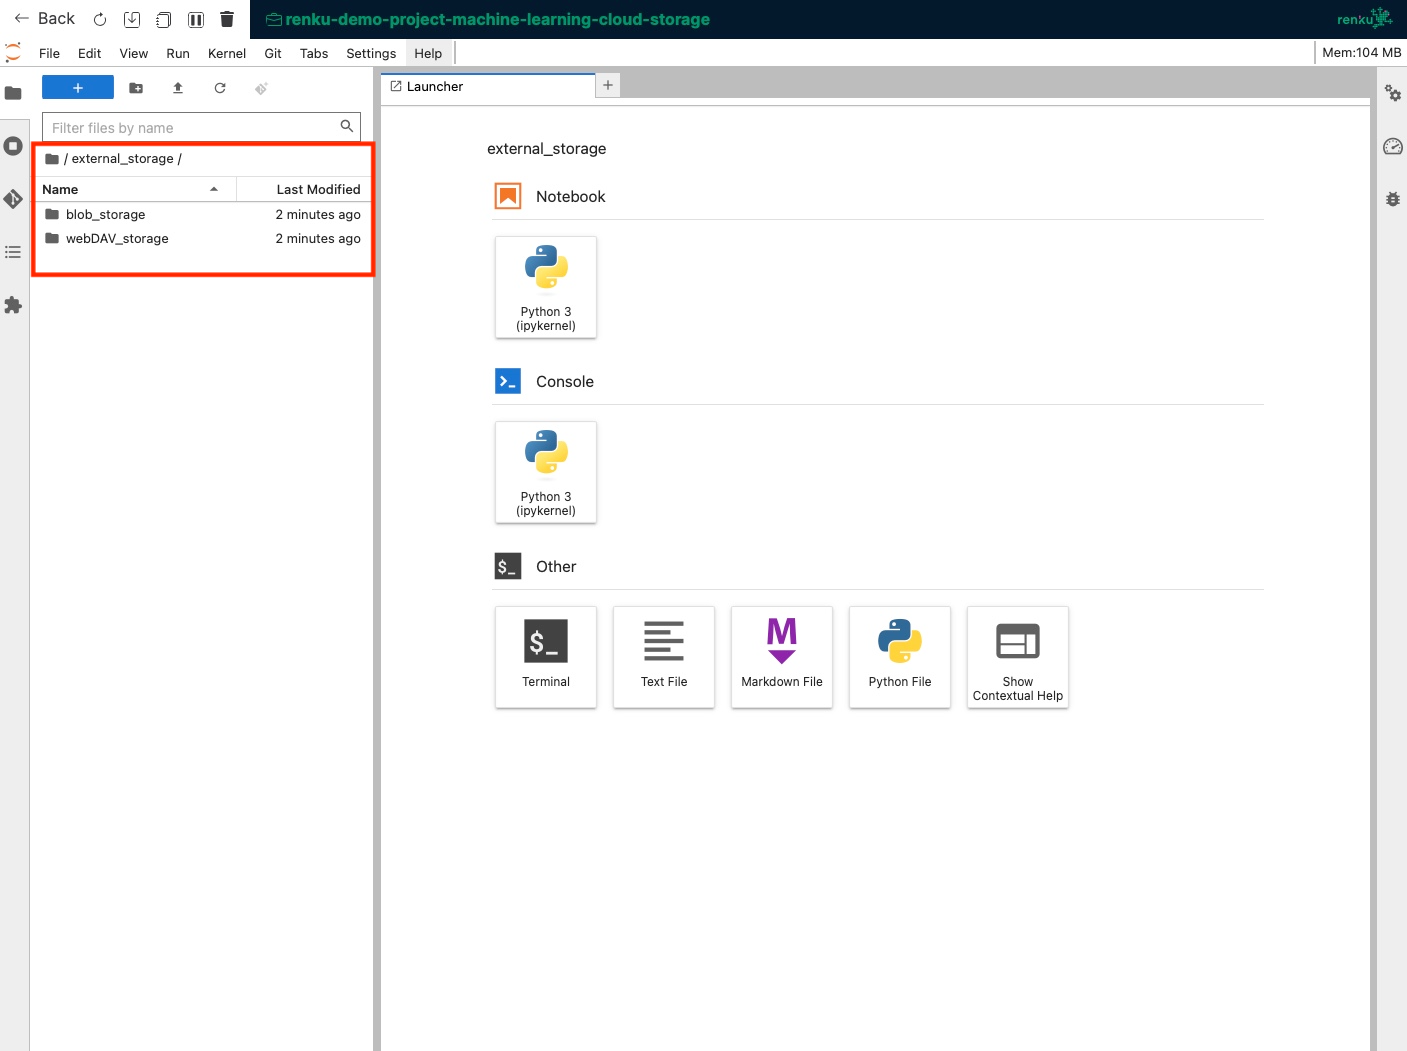
Task: Open the File Browser sidebar folder icon
Action: pos(13,93)
